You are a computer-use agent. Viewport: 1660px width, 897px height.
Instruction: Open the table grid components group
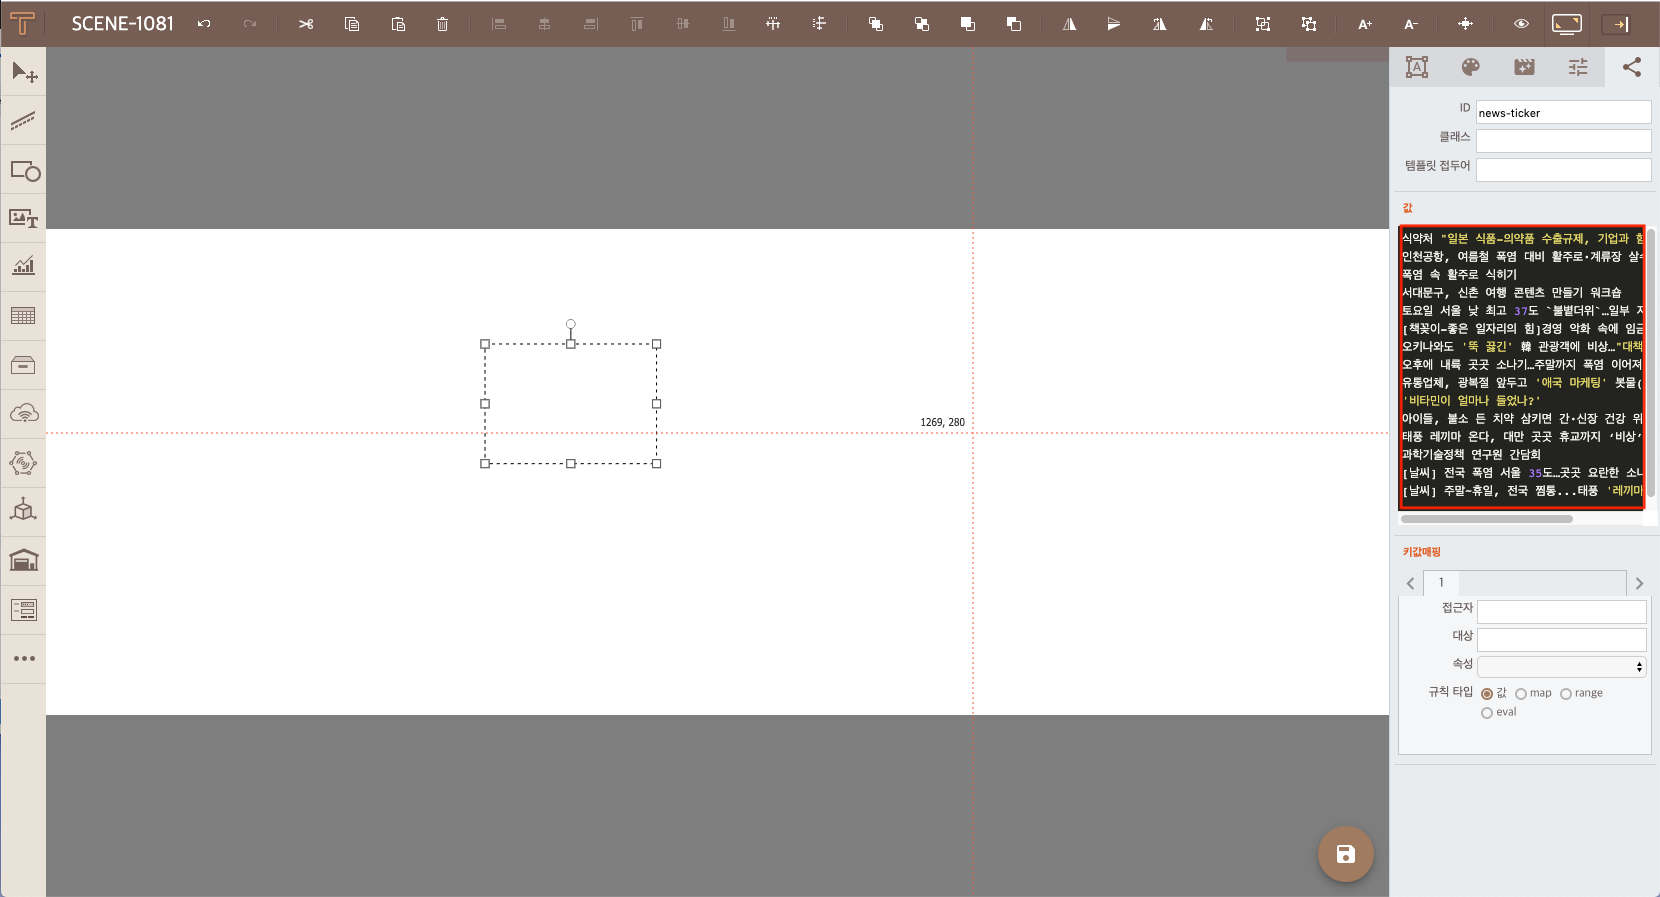(24, 316)
